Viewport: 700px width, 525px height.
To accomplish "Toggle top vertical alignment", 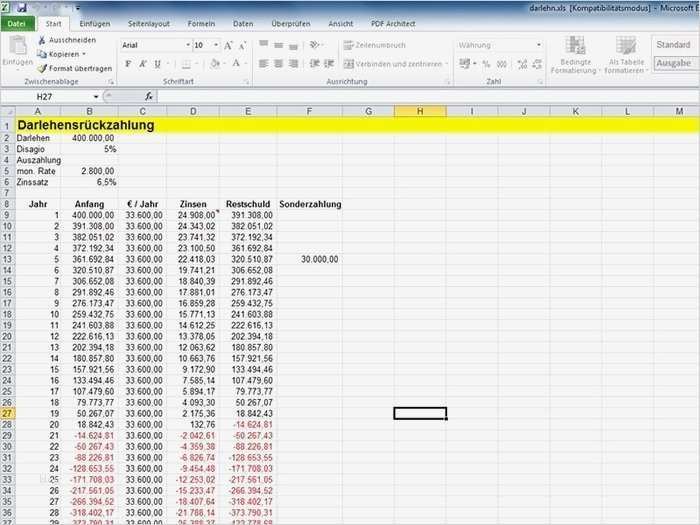I will (263, 45).
